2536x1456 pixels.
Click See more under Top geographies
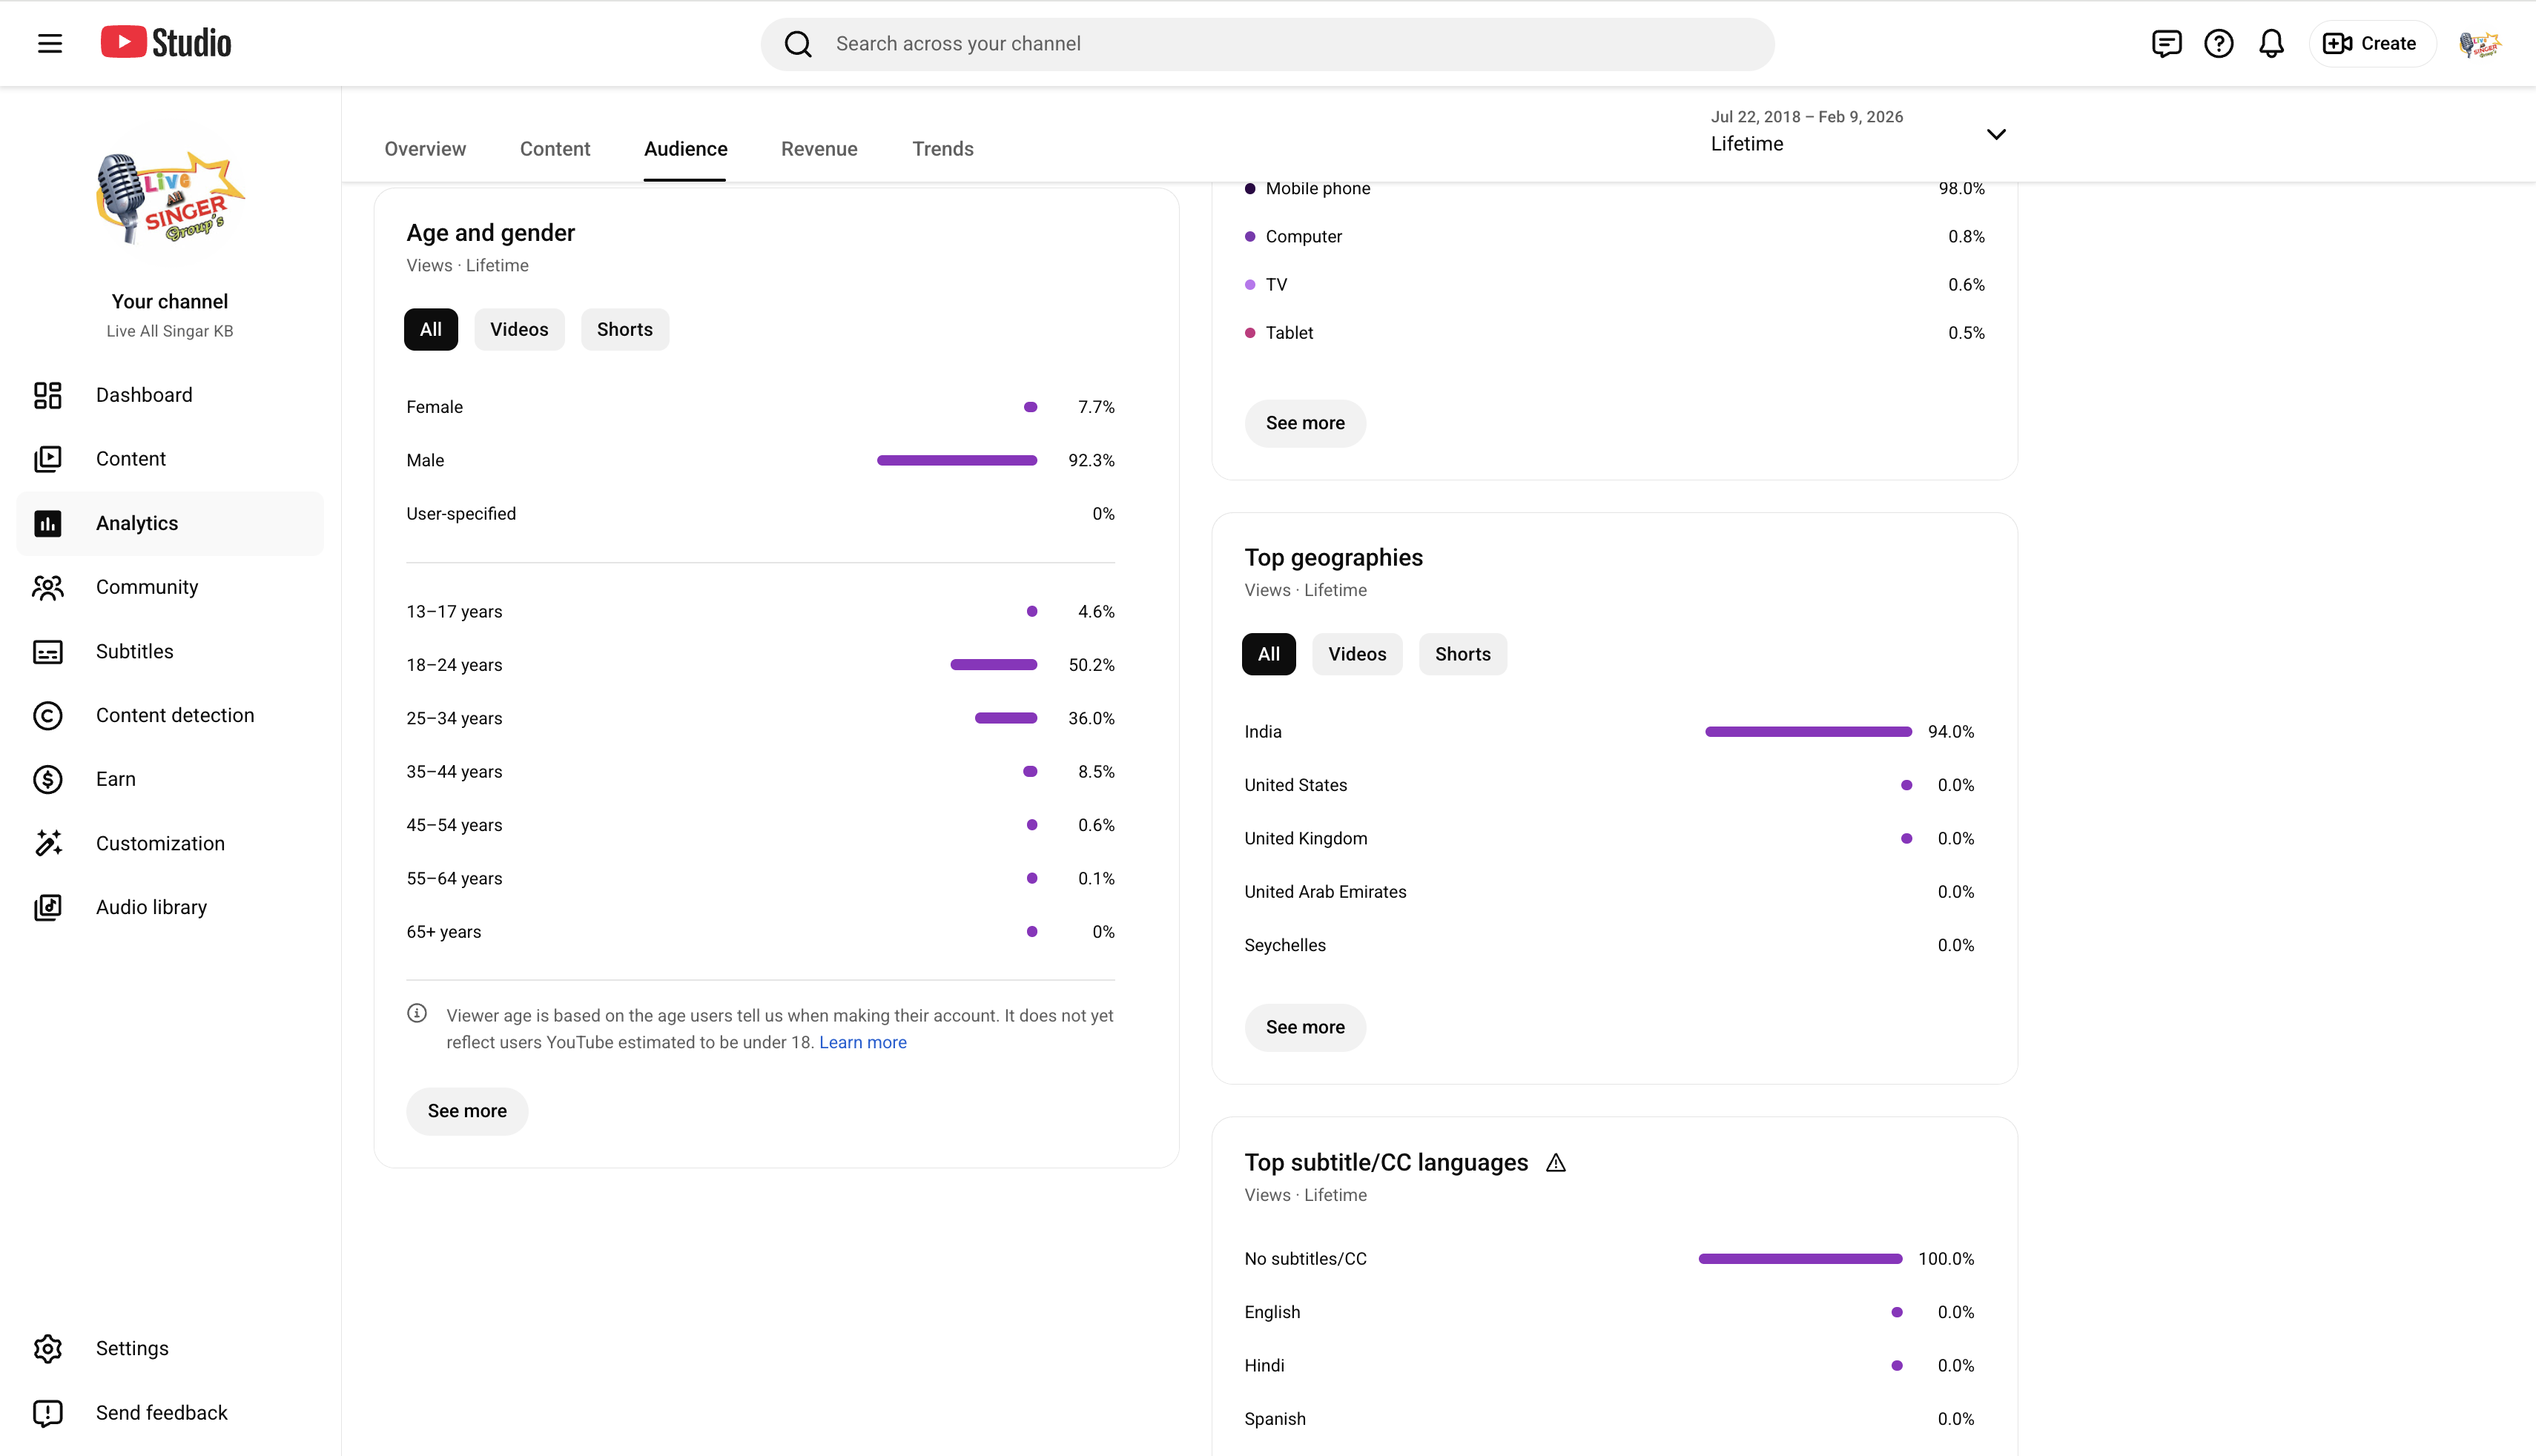point(1305,1027)
